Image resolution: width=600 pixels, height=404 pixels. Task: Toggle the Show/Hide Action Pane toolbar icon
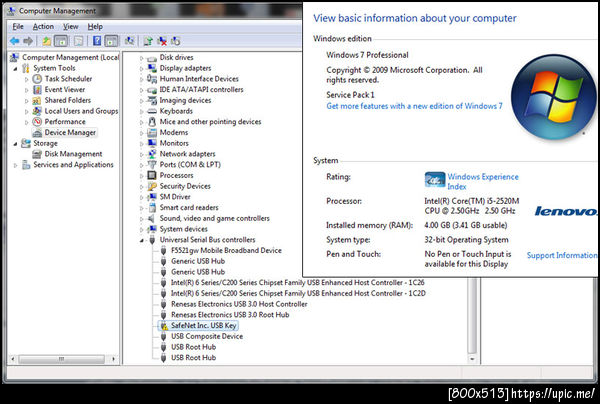pos(111,41)
